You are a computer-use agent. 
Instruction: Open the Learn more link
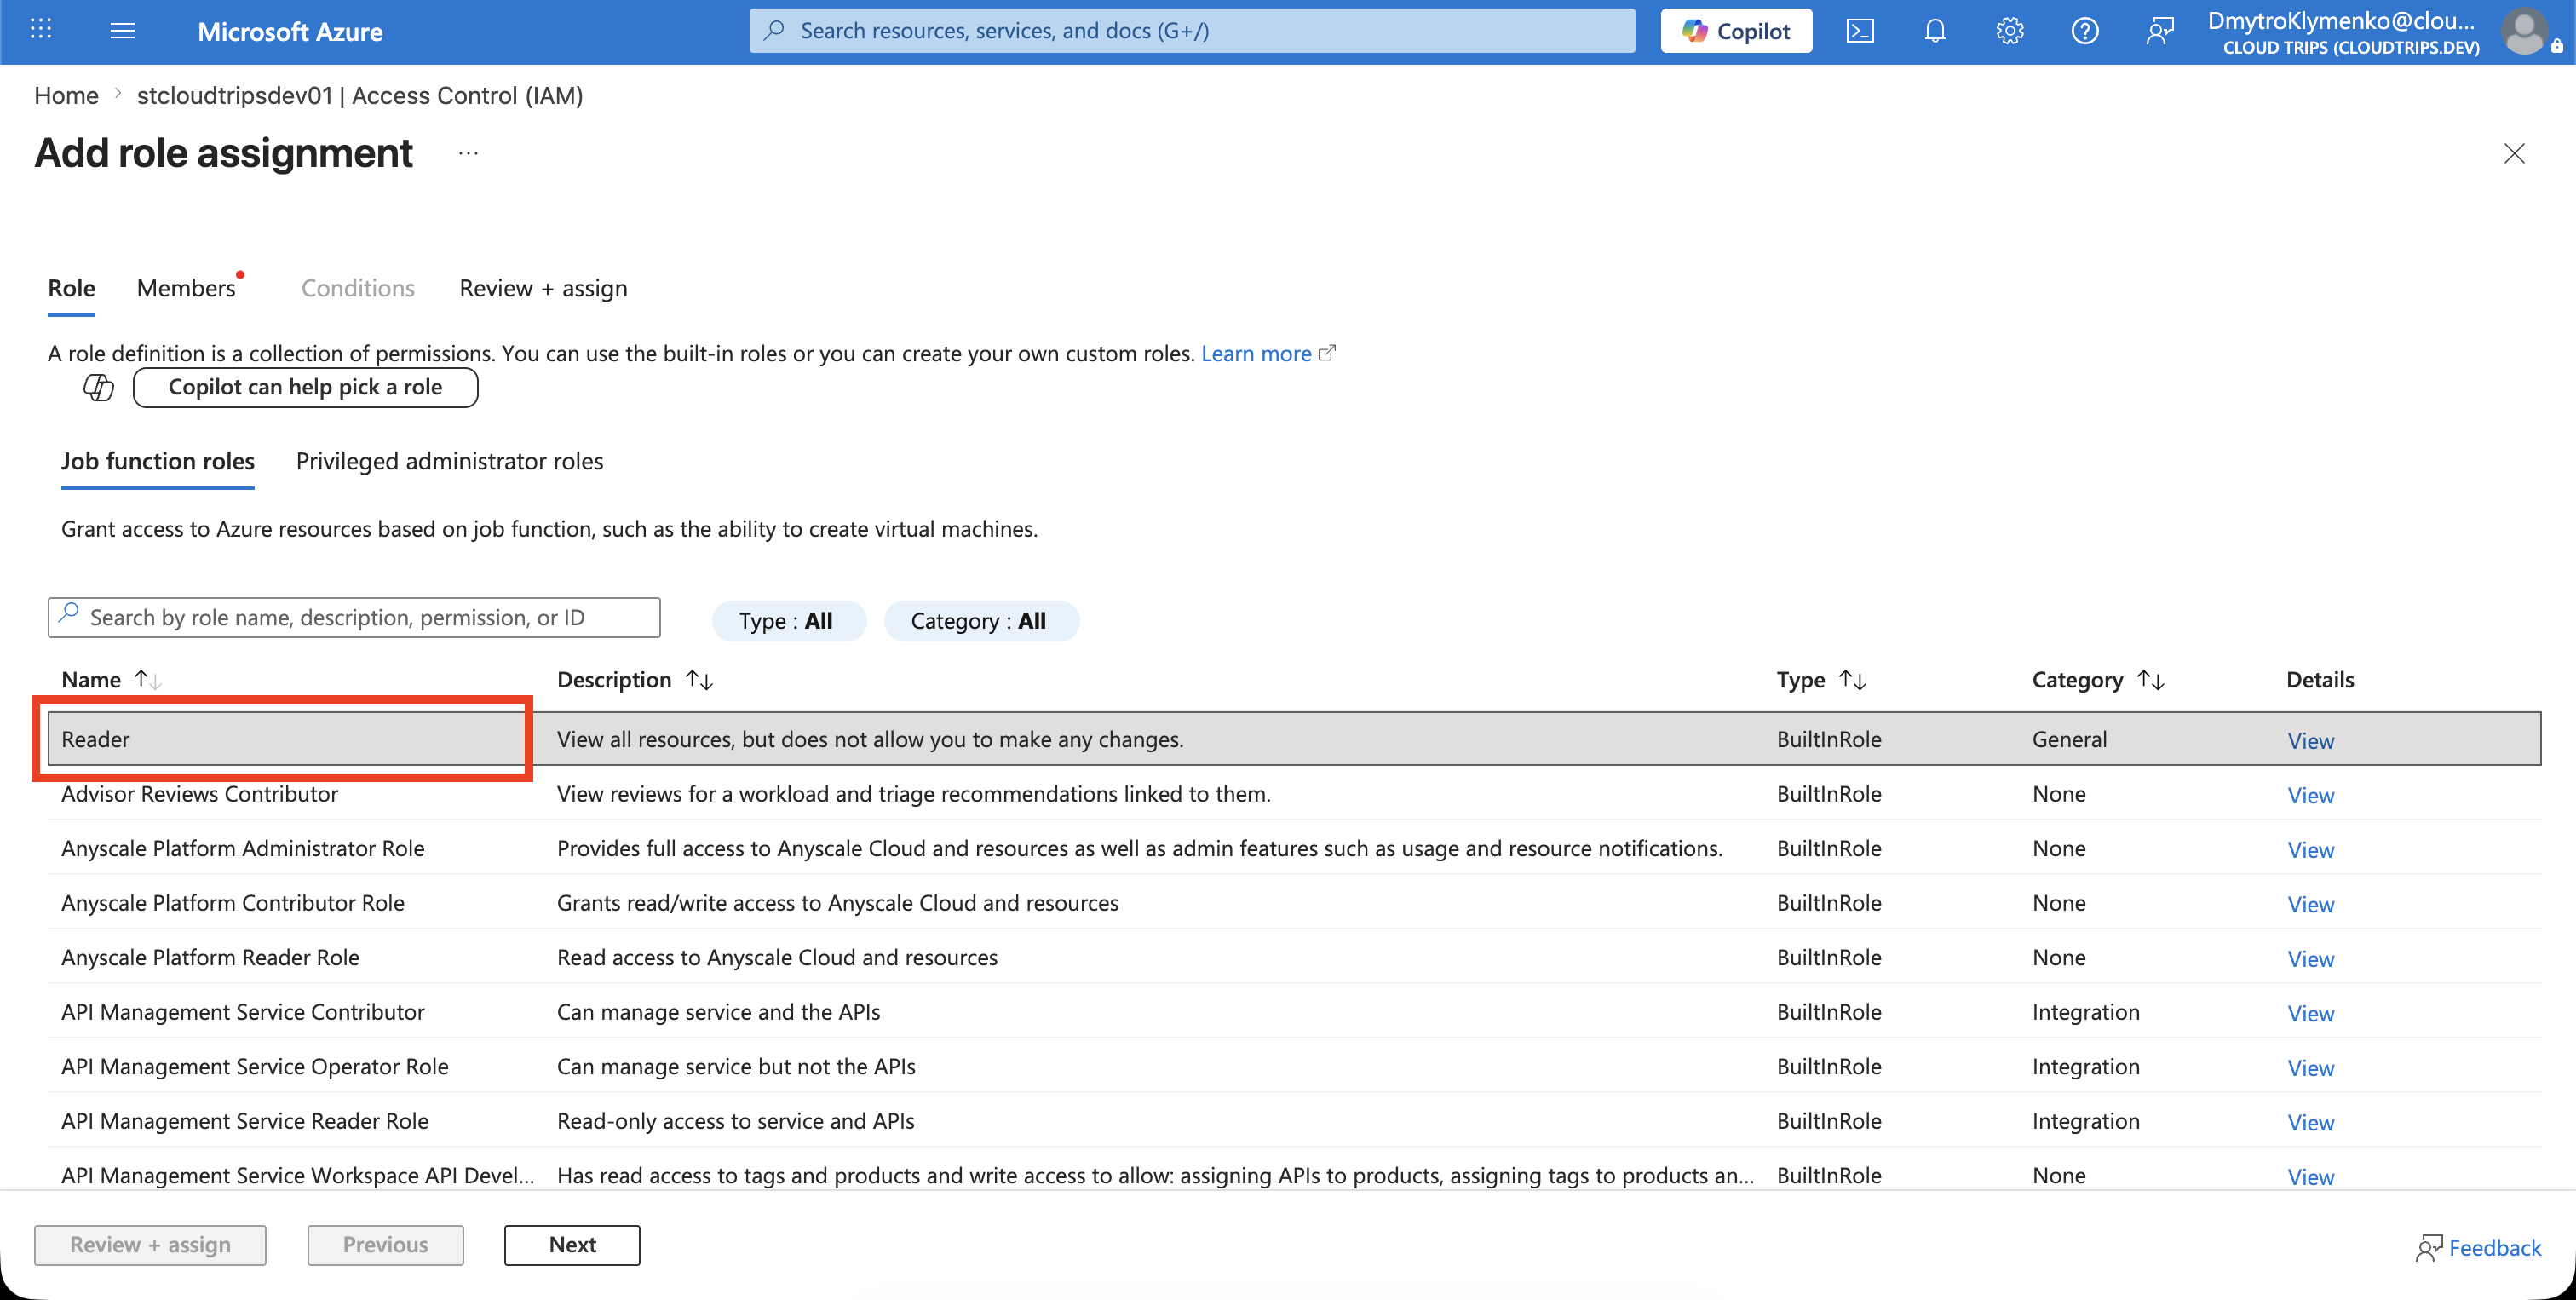tap(1256, 353)
